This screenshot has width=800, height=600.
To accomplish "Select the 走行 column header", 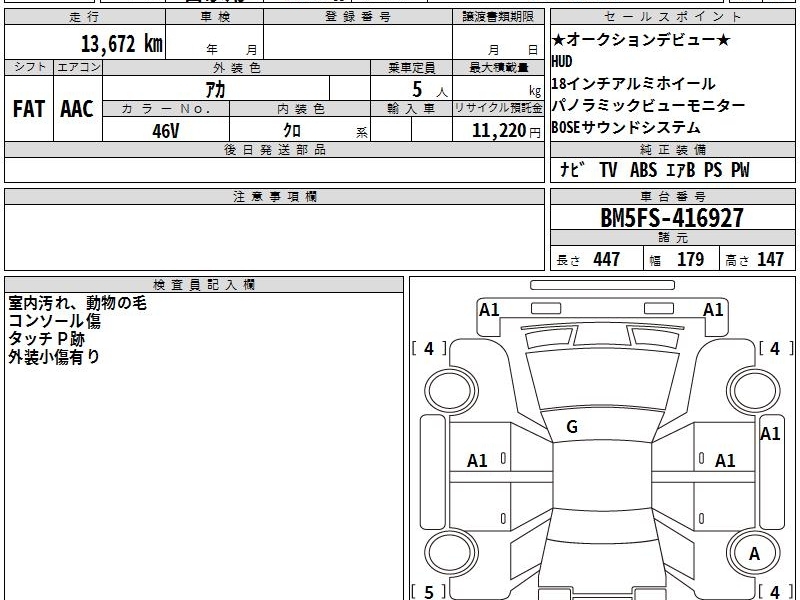I will point(85,17).
